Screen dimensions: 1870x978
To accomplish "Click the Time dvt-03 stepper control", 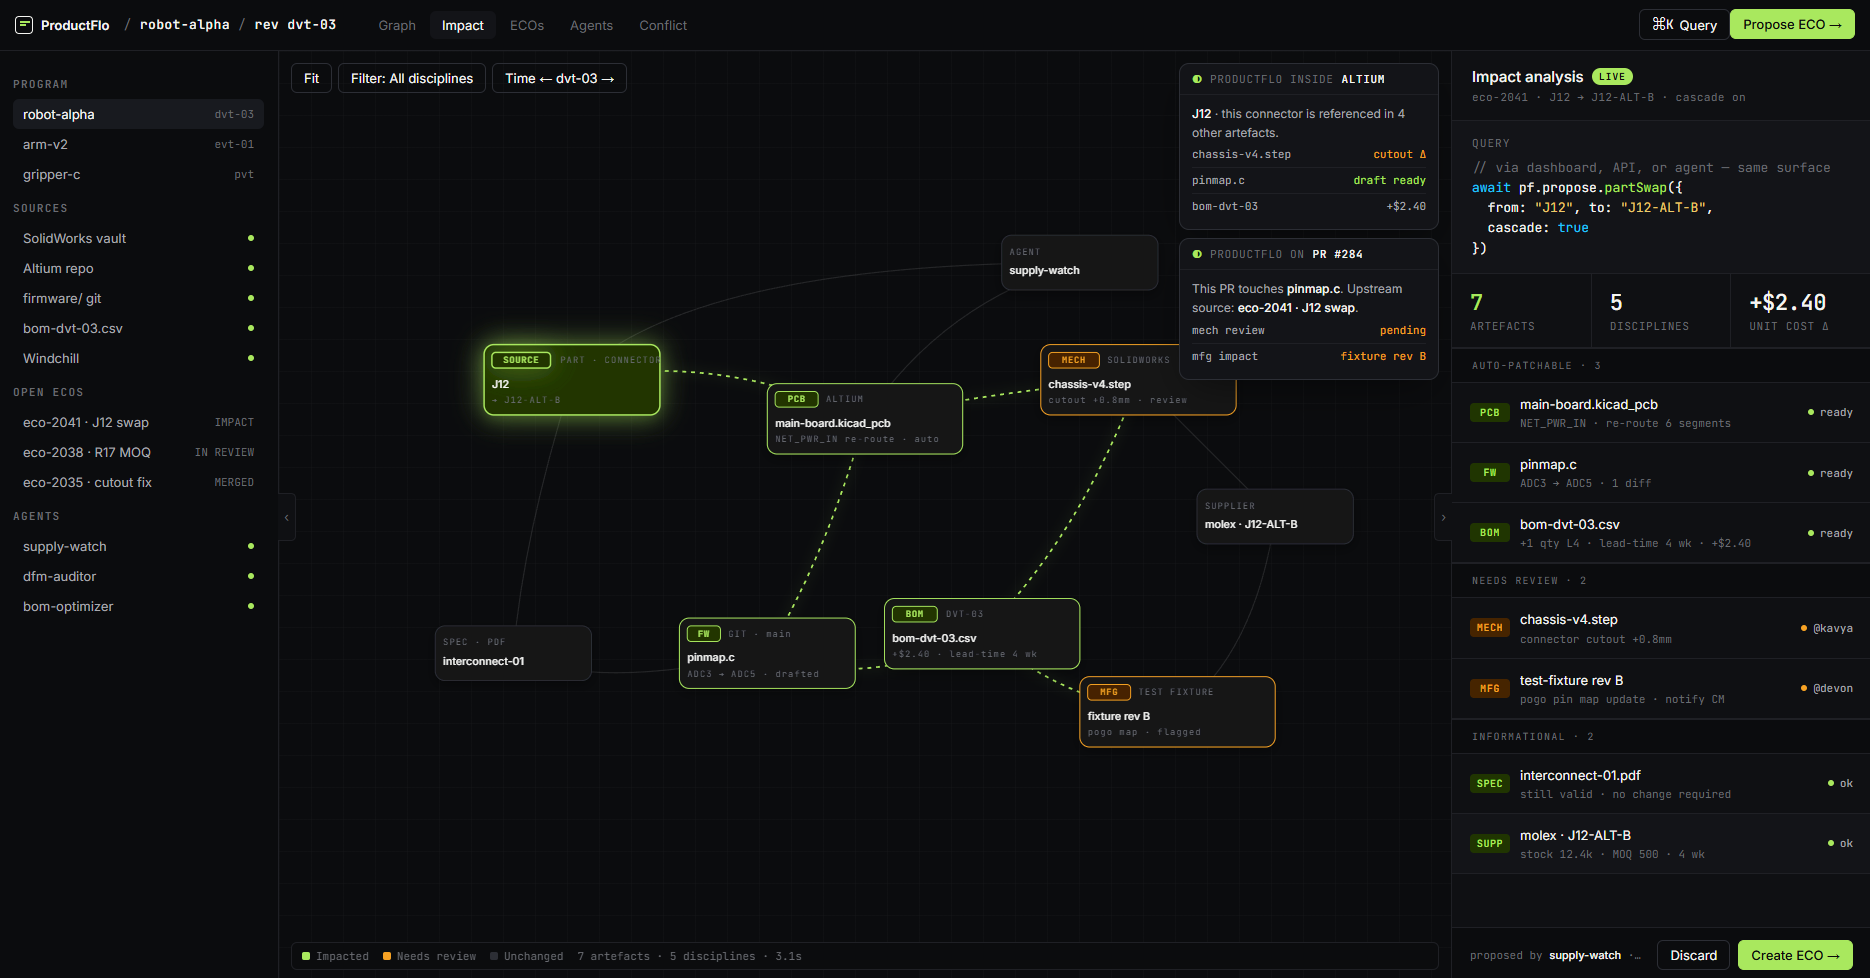I will pyautogui.click(x=559, y=78).
